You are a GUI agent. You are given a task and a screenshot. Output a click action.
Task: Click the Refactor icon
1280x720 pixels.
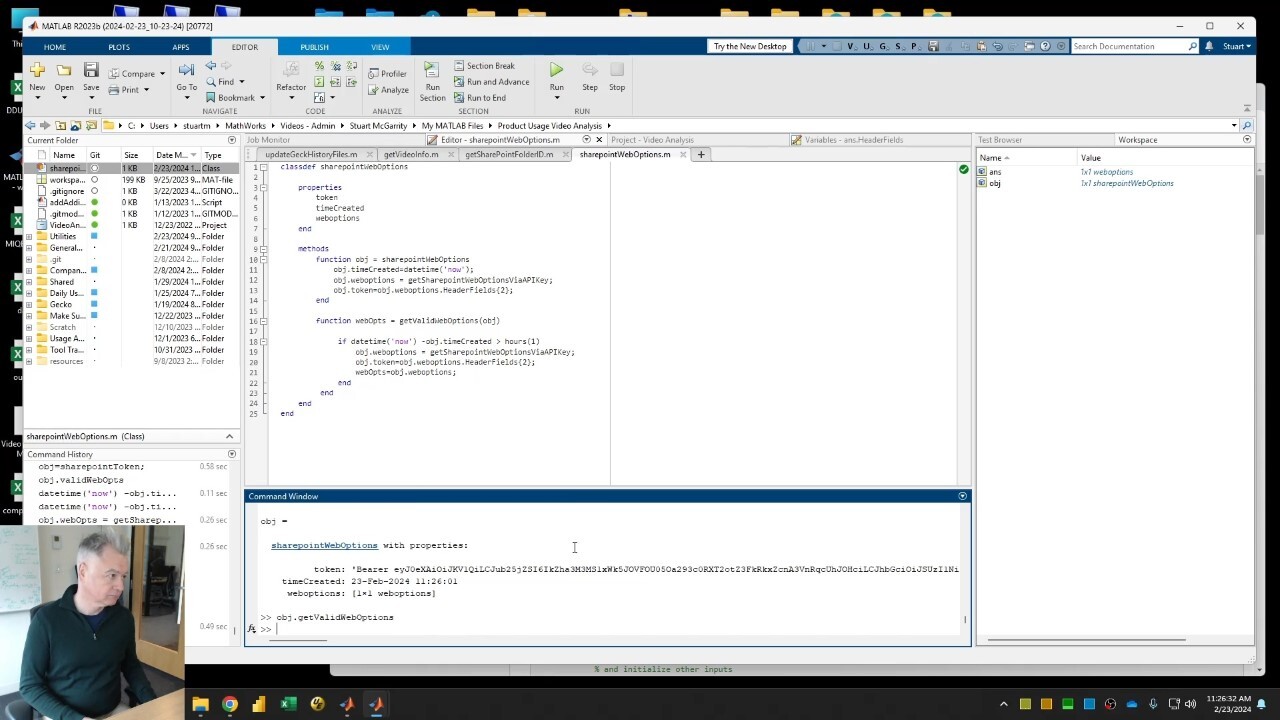291,70
